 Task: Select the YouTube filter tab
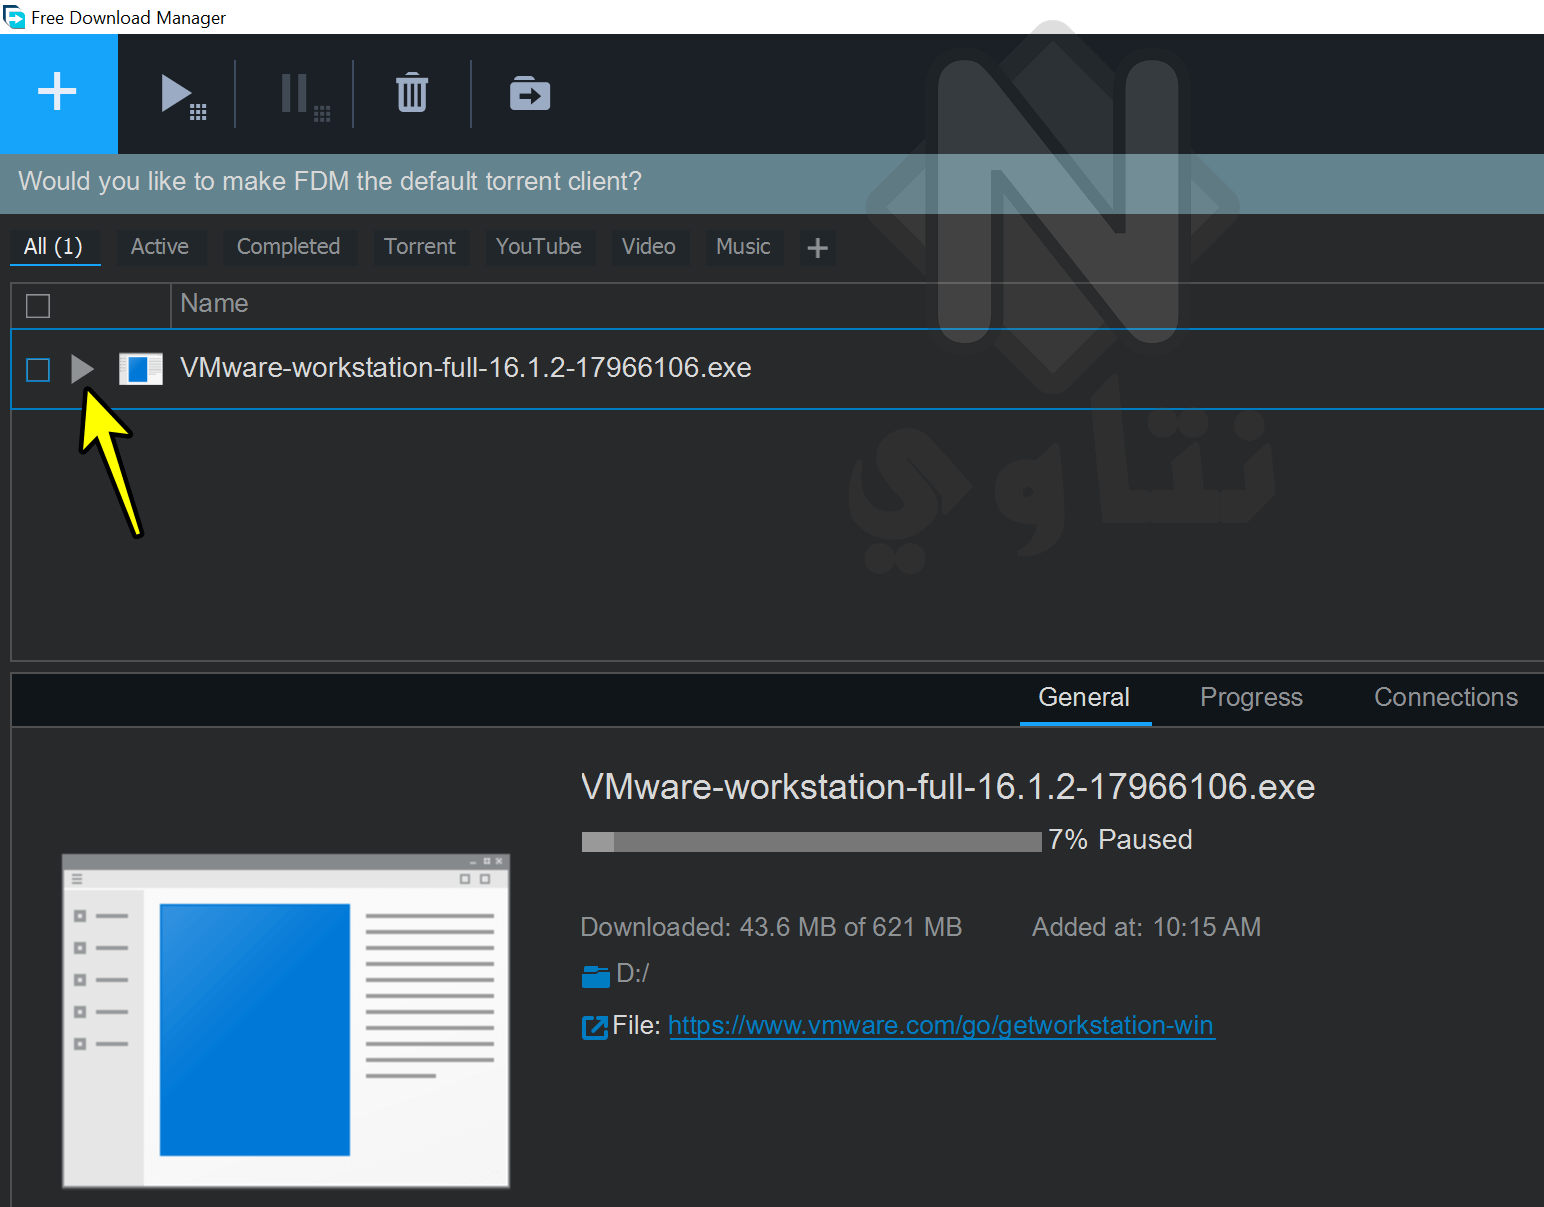[539, 246]
